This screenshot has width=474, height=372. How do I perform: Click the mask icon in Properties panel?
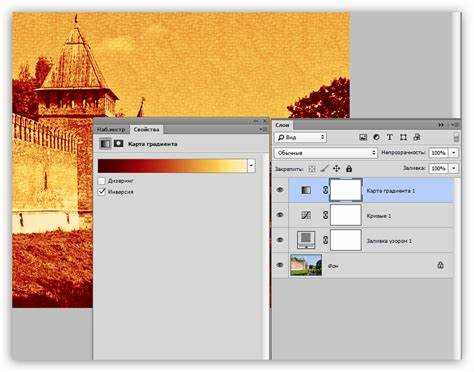point(118,144)
